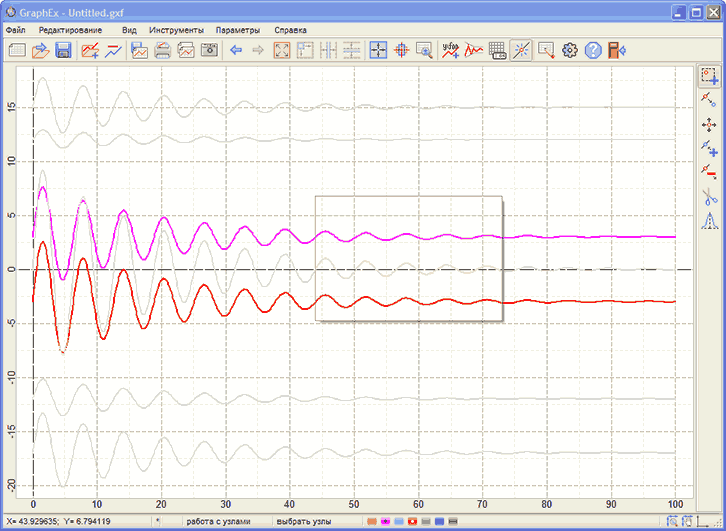Click the add function y=f(x) icon
The width and height of the screenshot is (726, 531).
451,50
